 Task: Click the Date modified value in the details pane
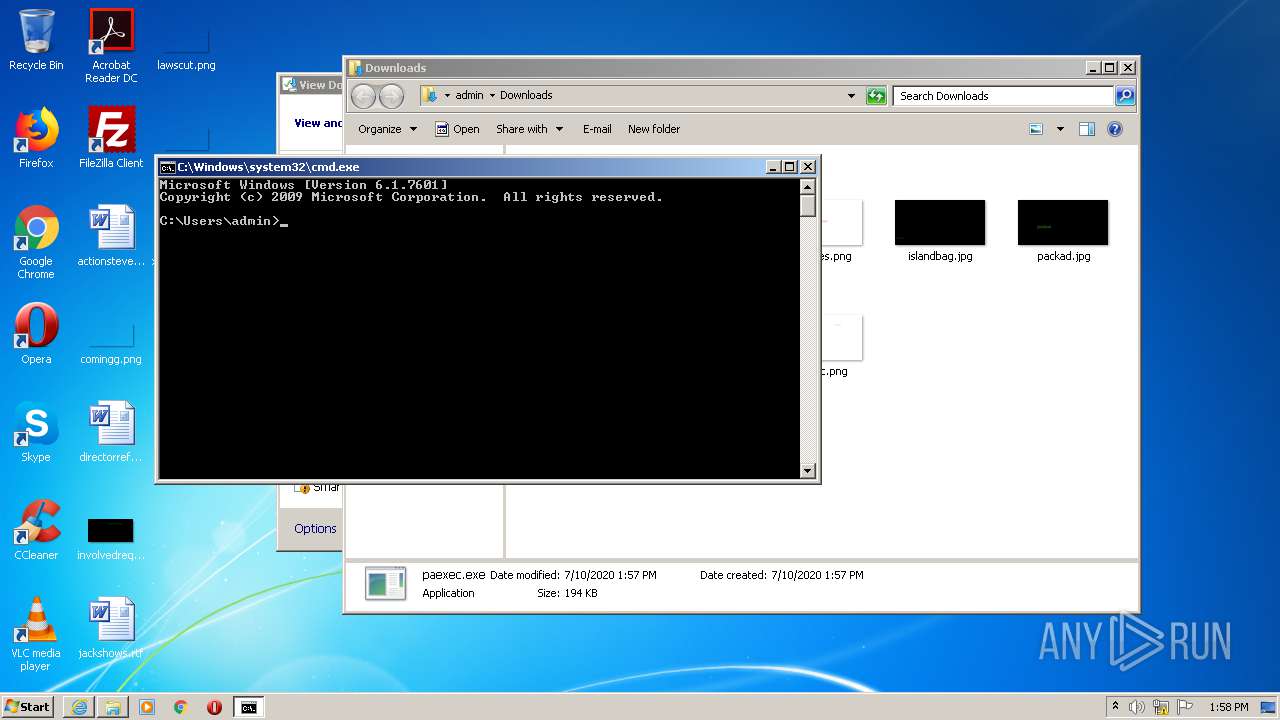(x=610, y=575)
